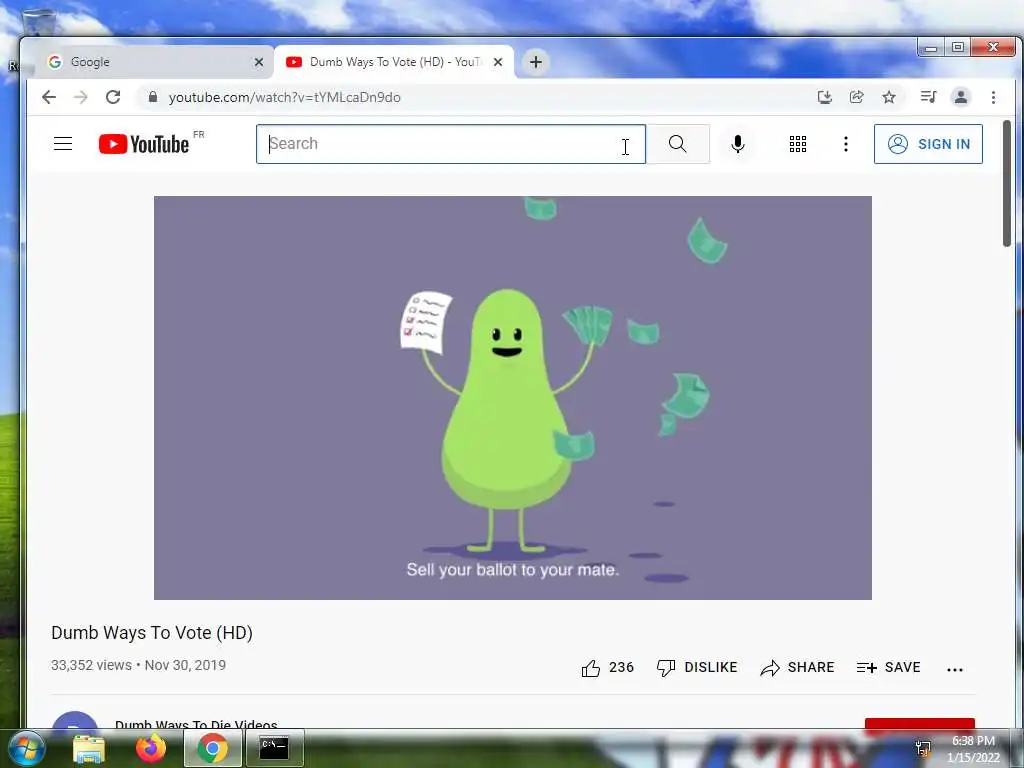Click the SAVE to playlist button
This screenshot has height=768, width=1024.
pyautogui.click(x=888, y=667)
